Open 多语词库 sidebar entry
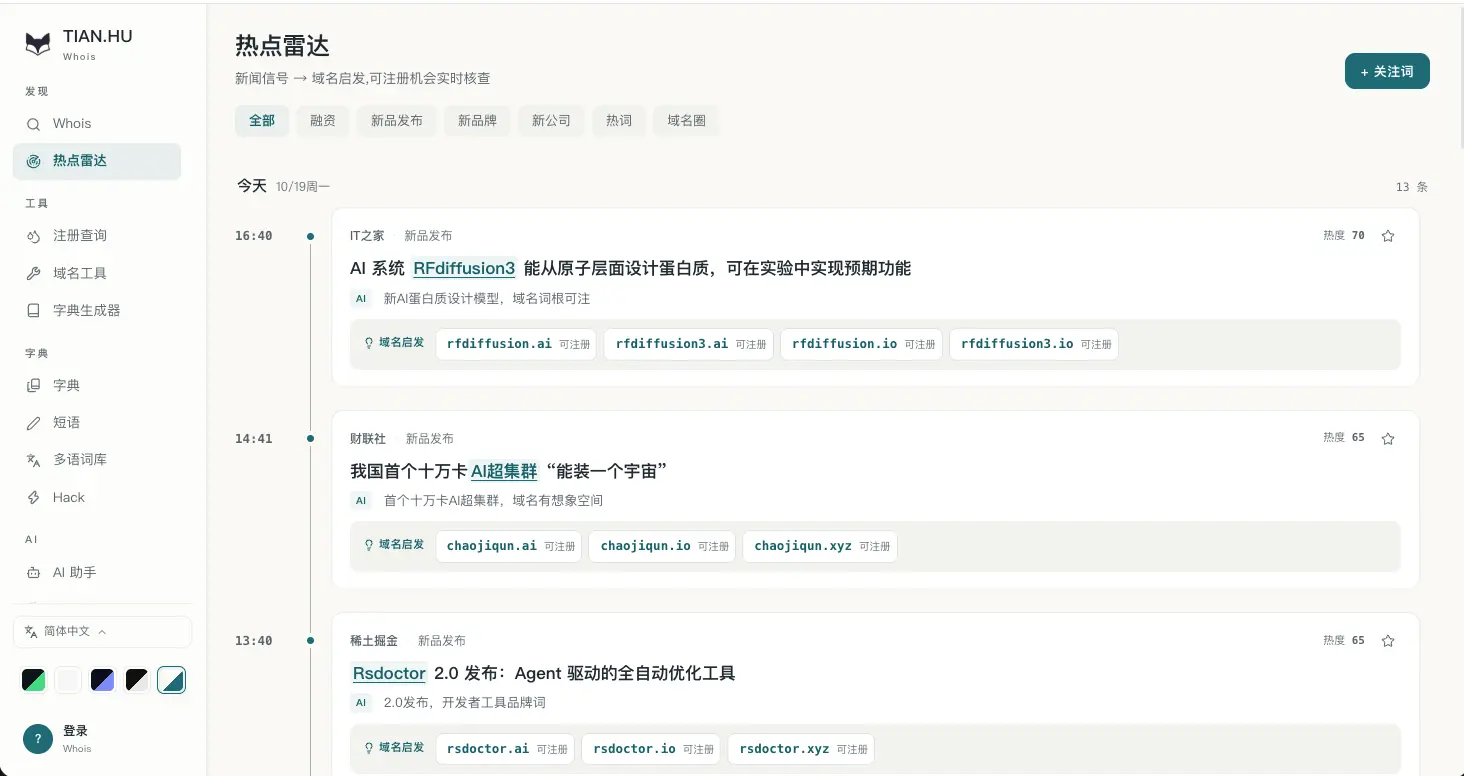The image size is (1464, 776). click(x=97, y=460)
